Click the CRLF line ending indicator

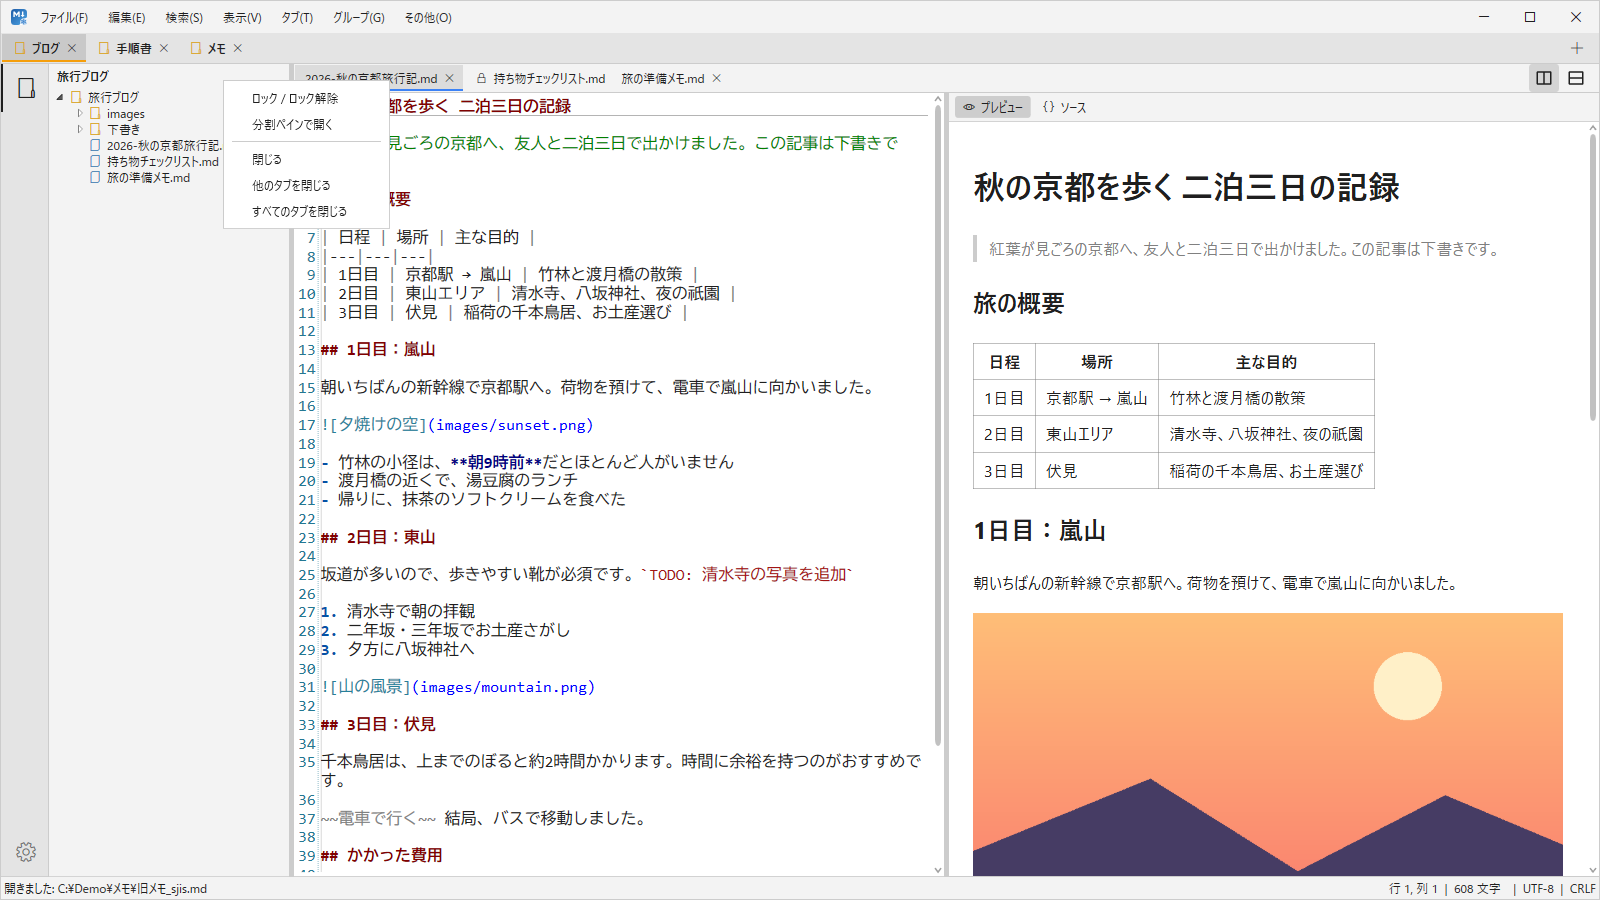pyautogui.click(x=1582, y=888)
